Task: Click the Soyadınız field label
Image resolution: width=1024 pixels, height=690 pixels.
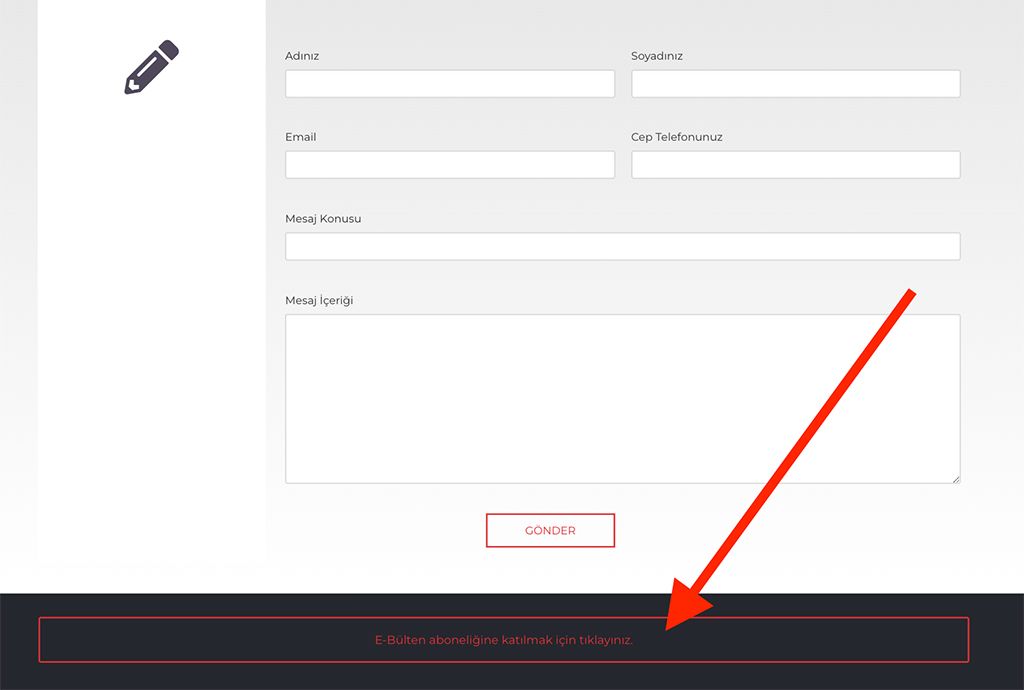Action: [x=656, y=56]
